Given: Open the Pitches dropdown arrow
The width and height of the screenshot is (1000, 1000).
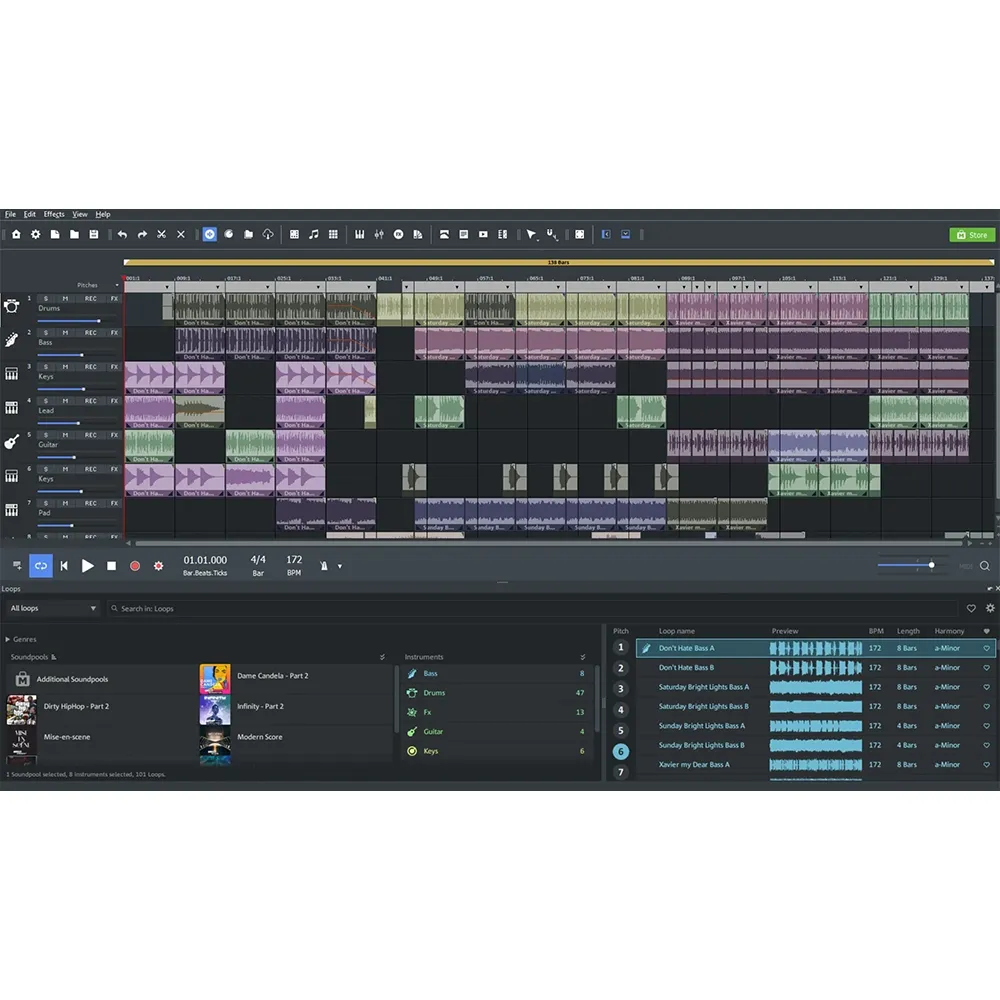Looking at the screenshot, I should [x=117, y=285].
